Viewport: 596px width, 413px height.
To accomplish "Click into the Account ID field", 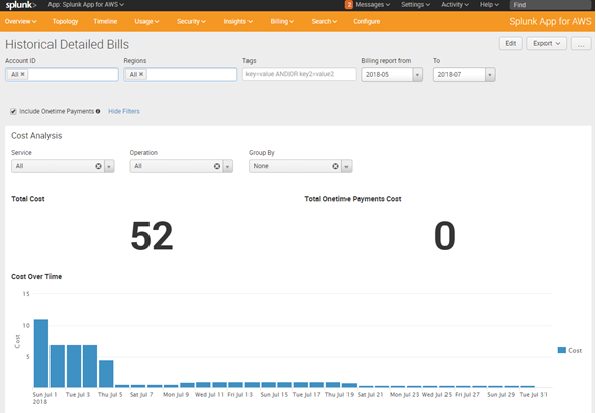I will pyautogui.click(x=62, y=74).
